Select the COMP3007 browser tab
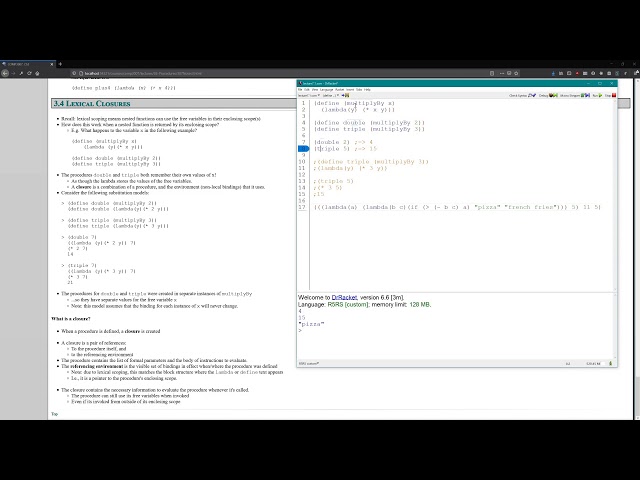The height and width of the screenshot is (480, 640). pos(28,64)
